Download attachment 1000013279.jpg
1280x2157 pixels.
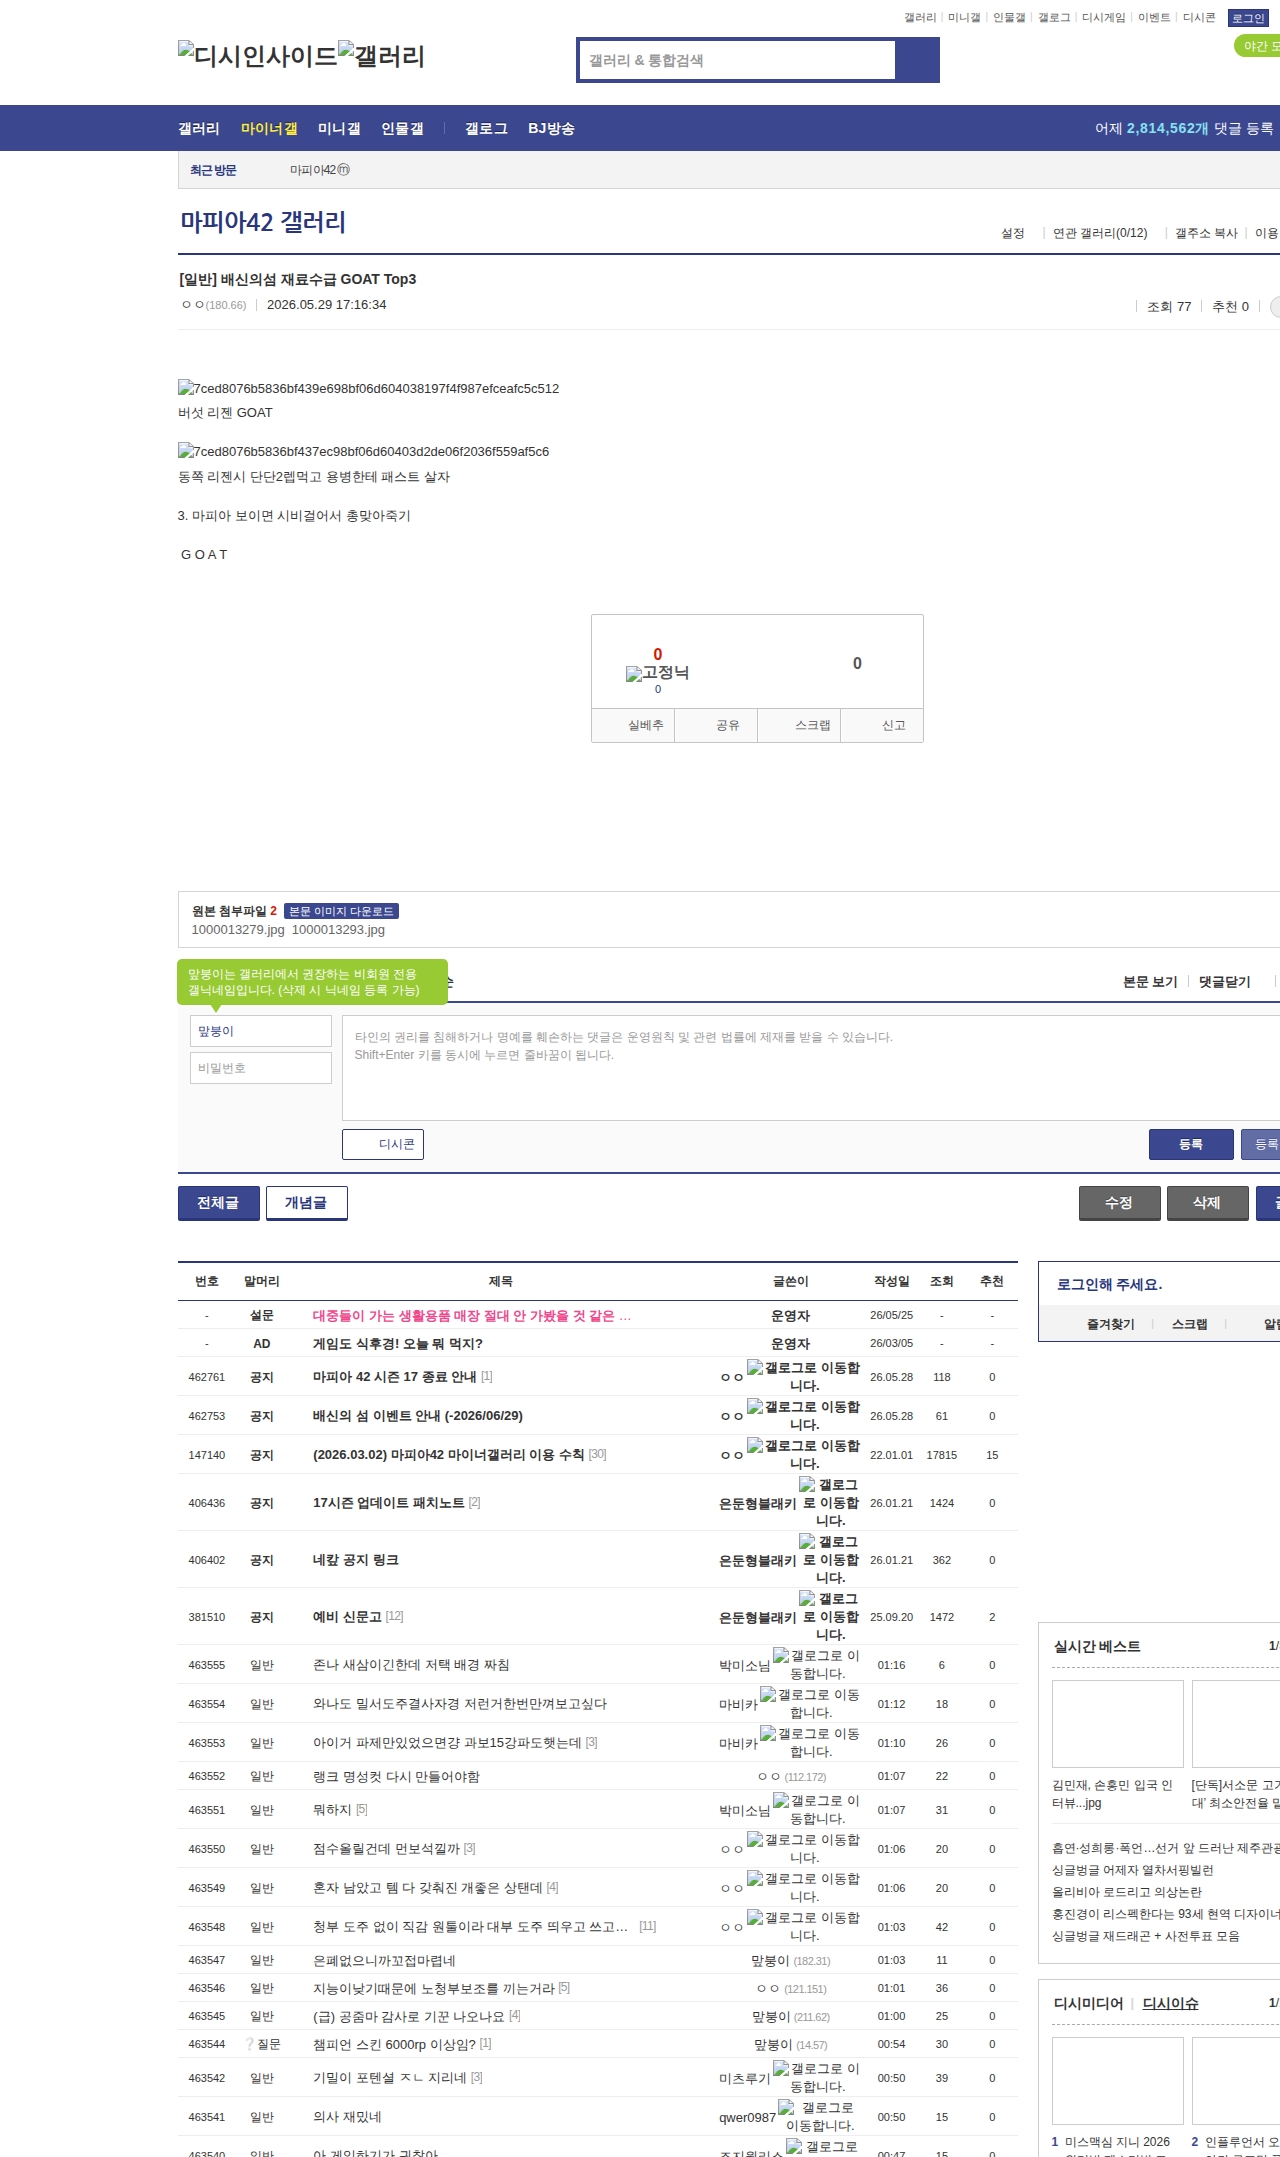coord(238,930)
